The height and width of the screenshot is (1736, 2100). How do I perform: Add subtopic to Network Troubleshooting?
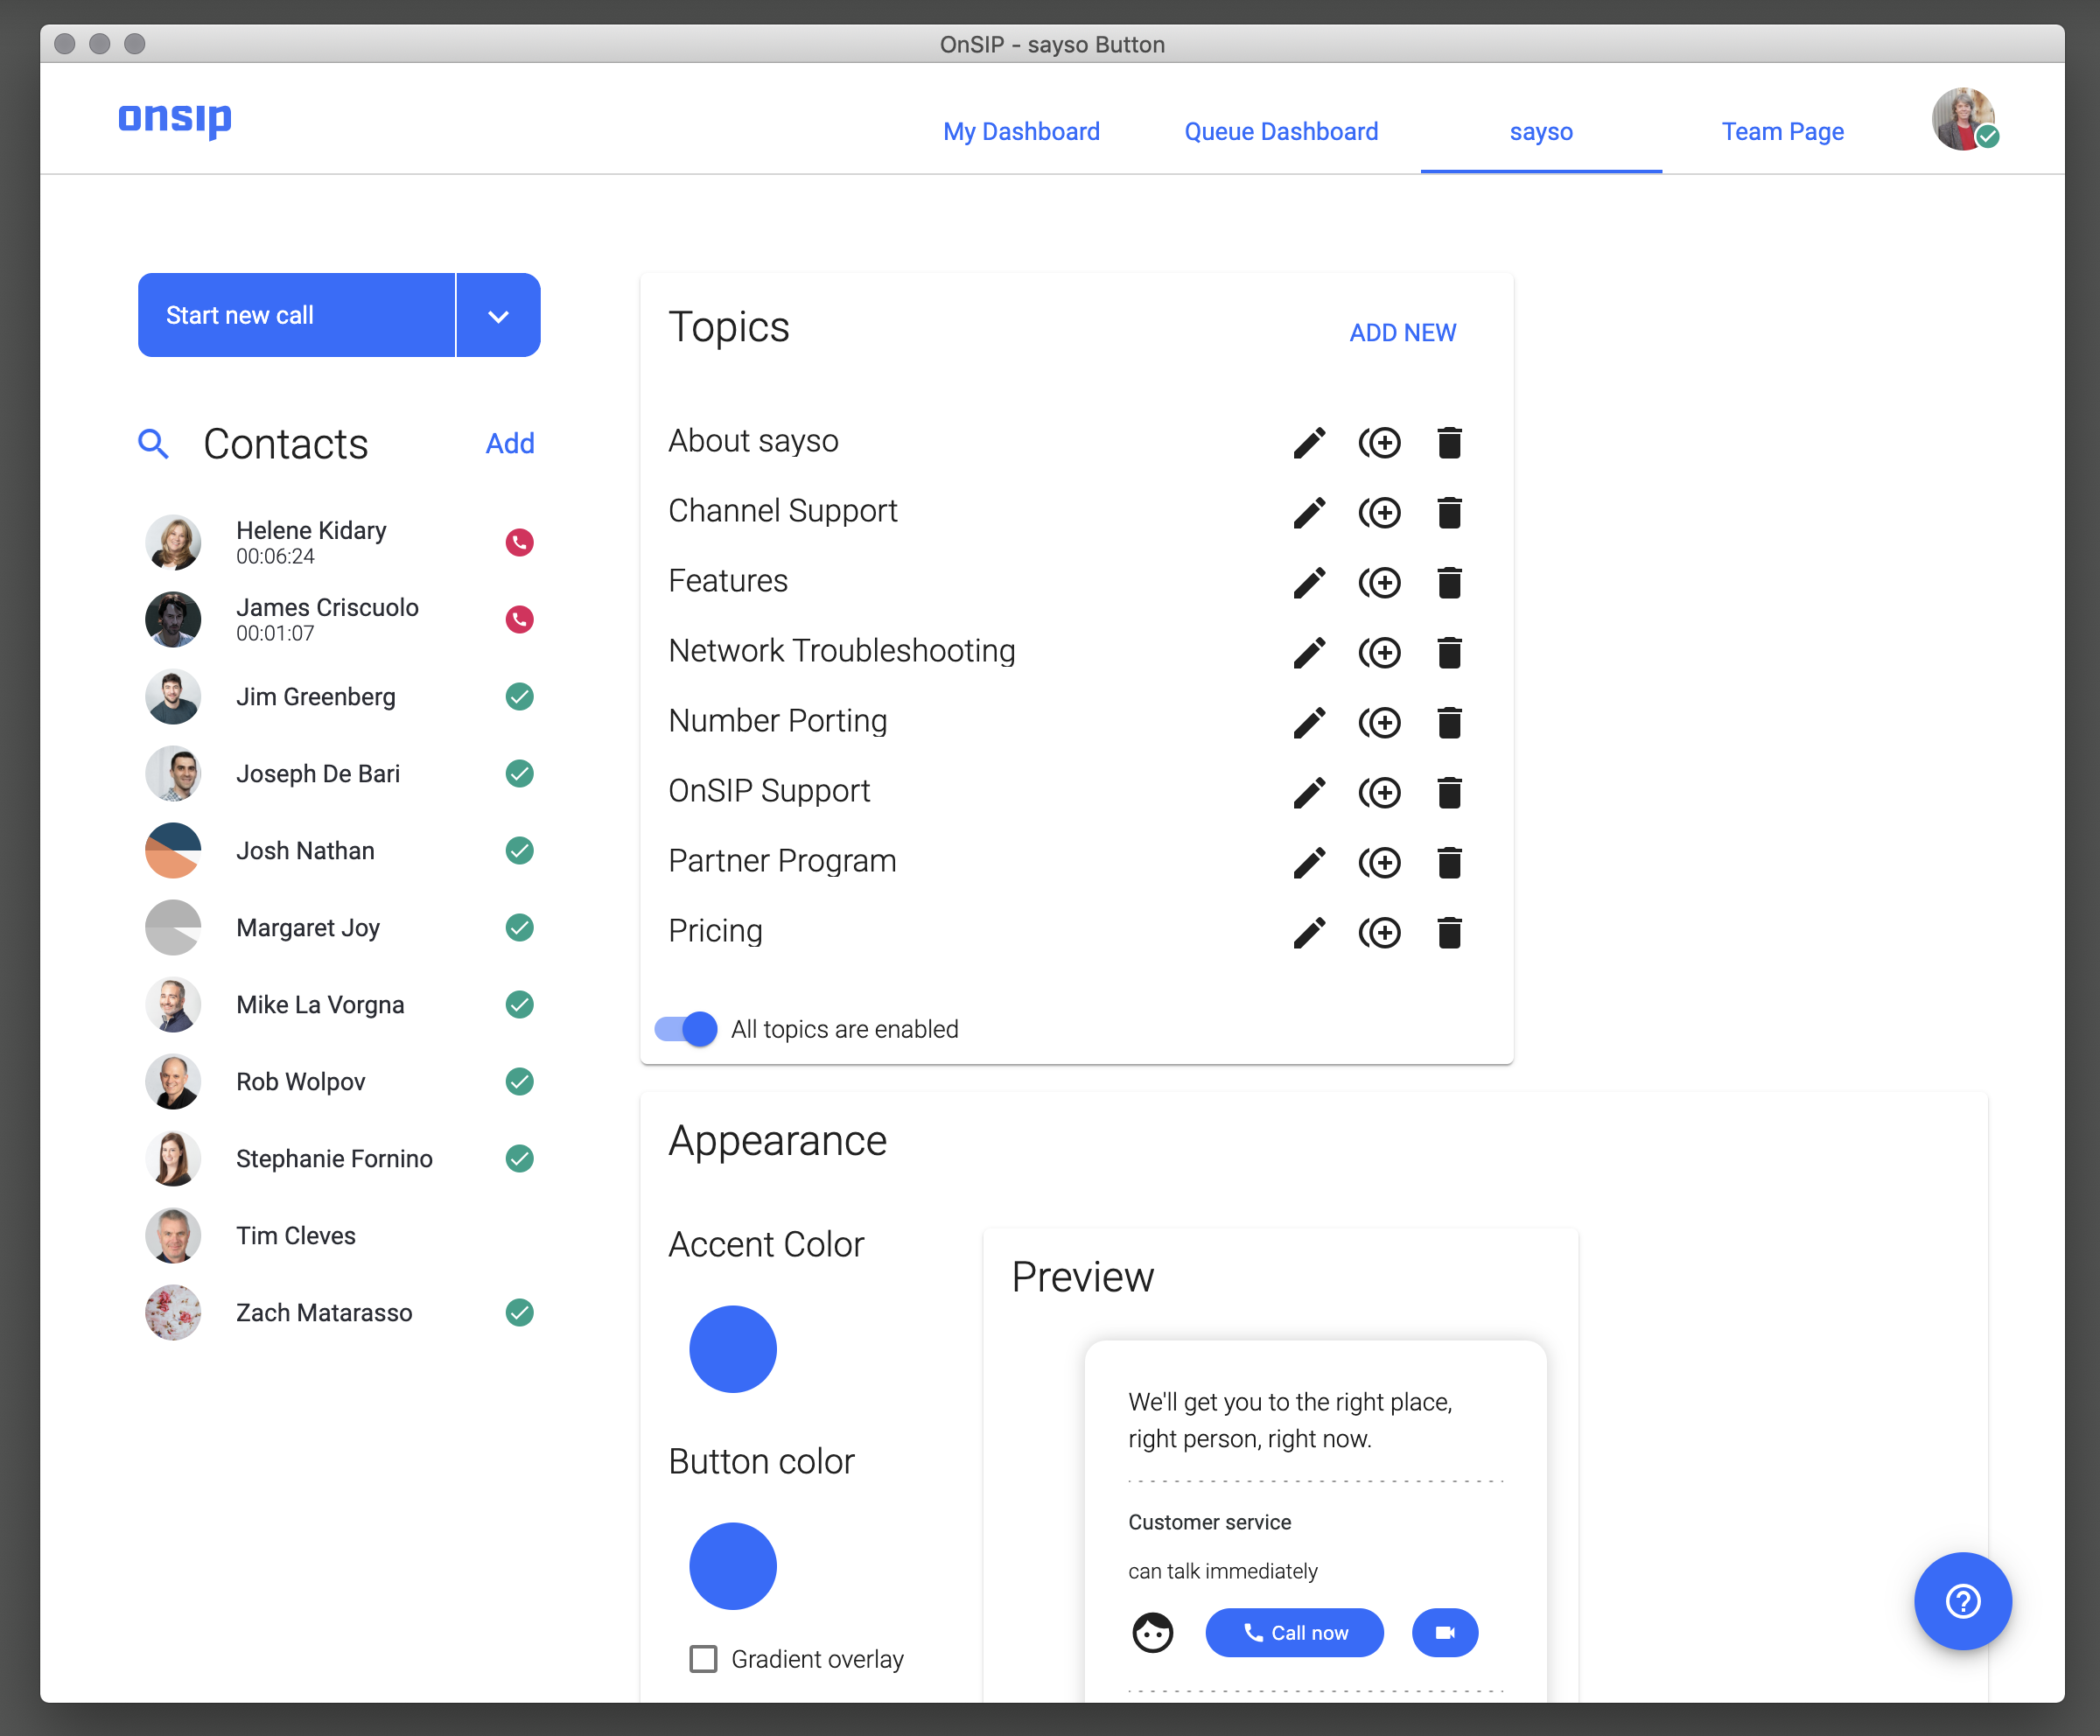click(1379, 652)
